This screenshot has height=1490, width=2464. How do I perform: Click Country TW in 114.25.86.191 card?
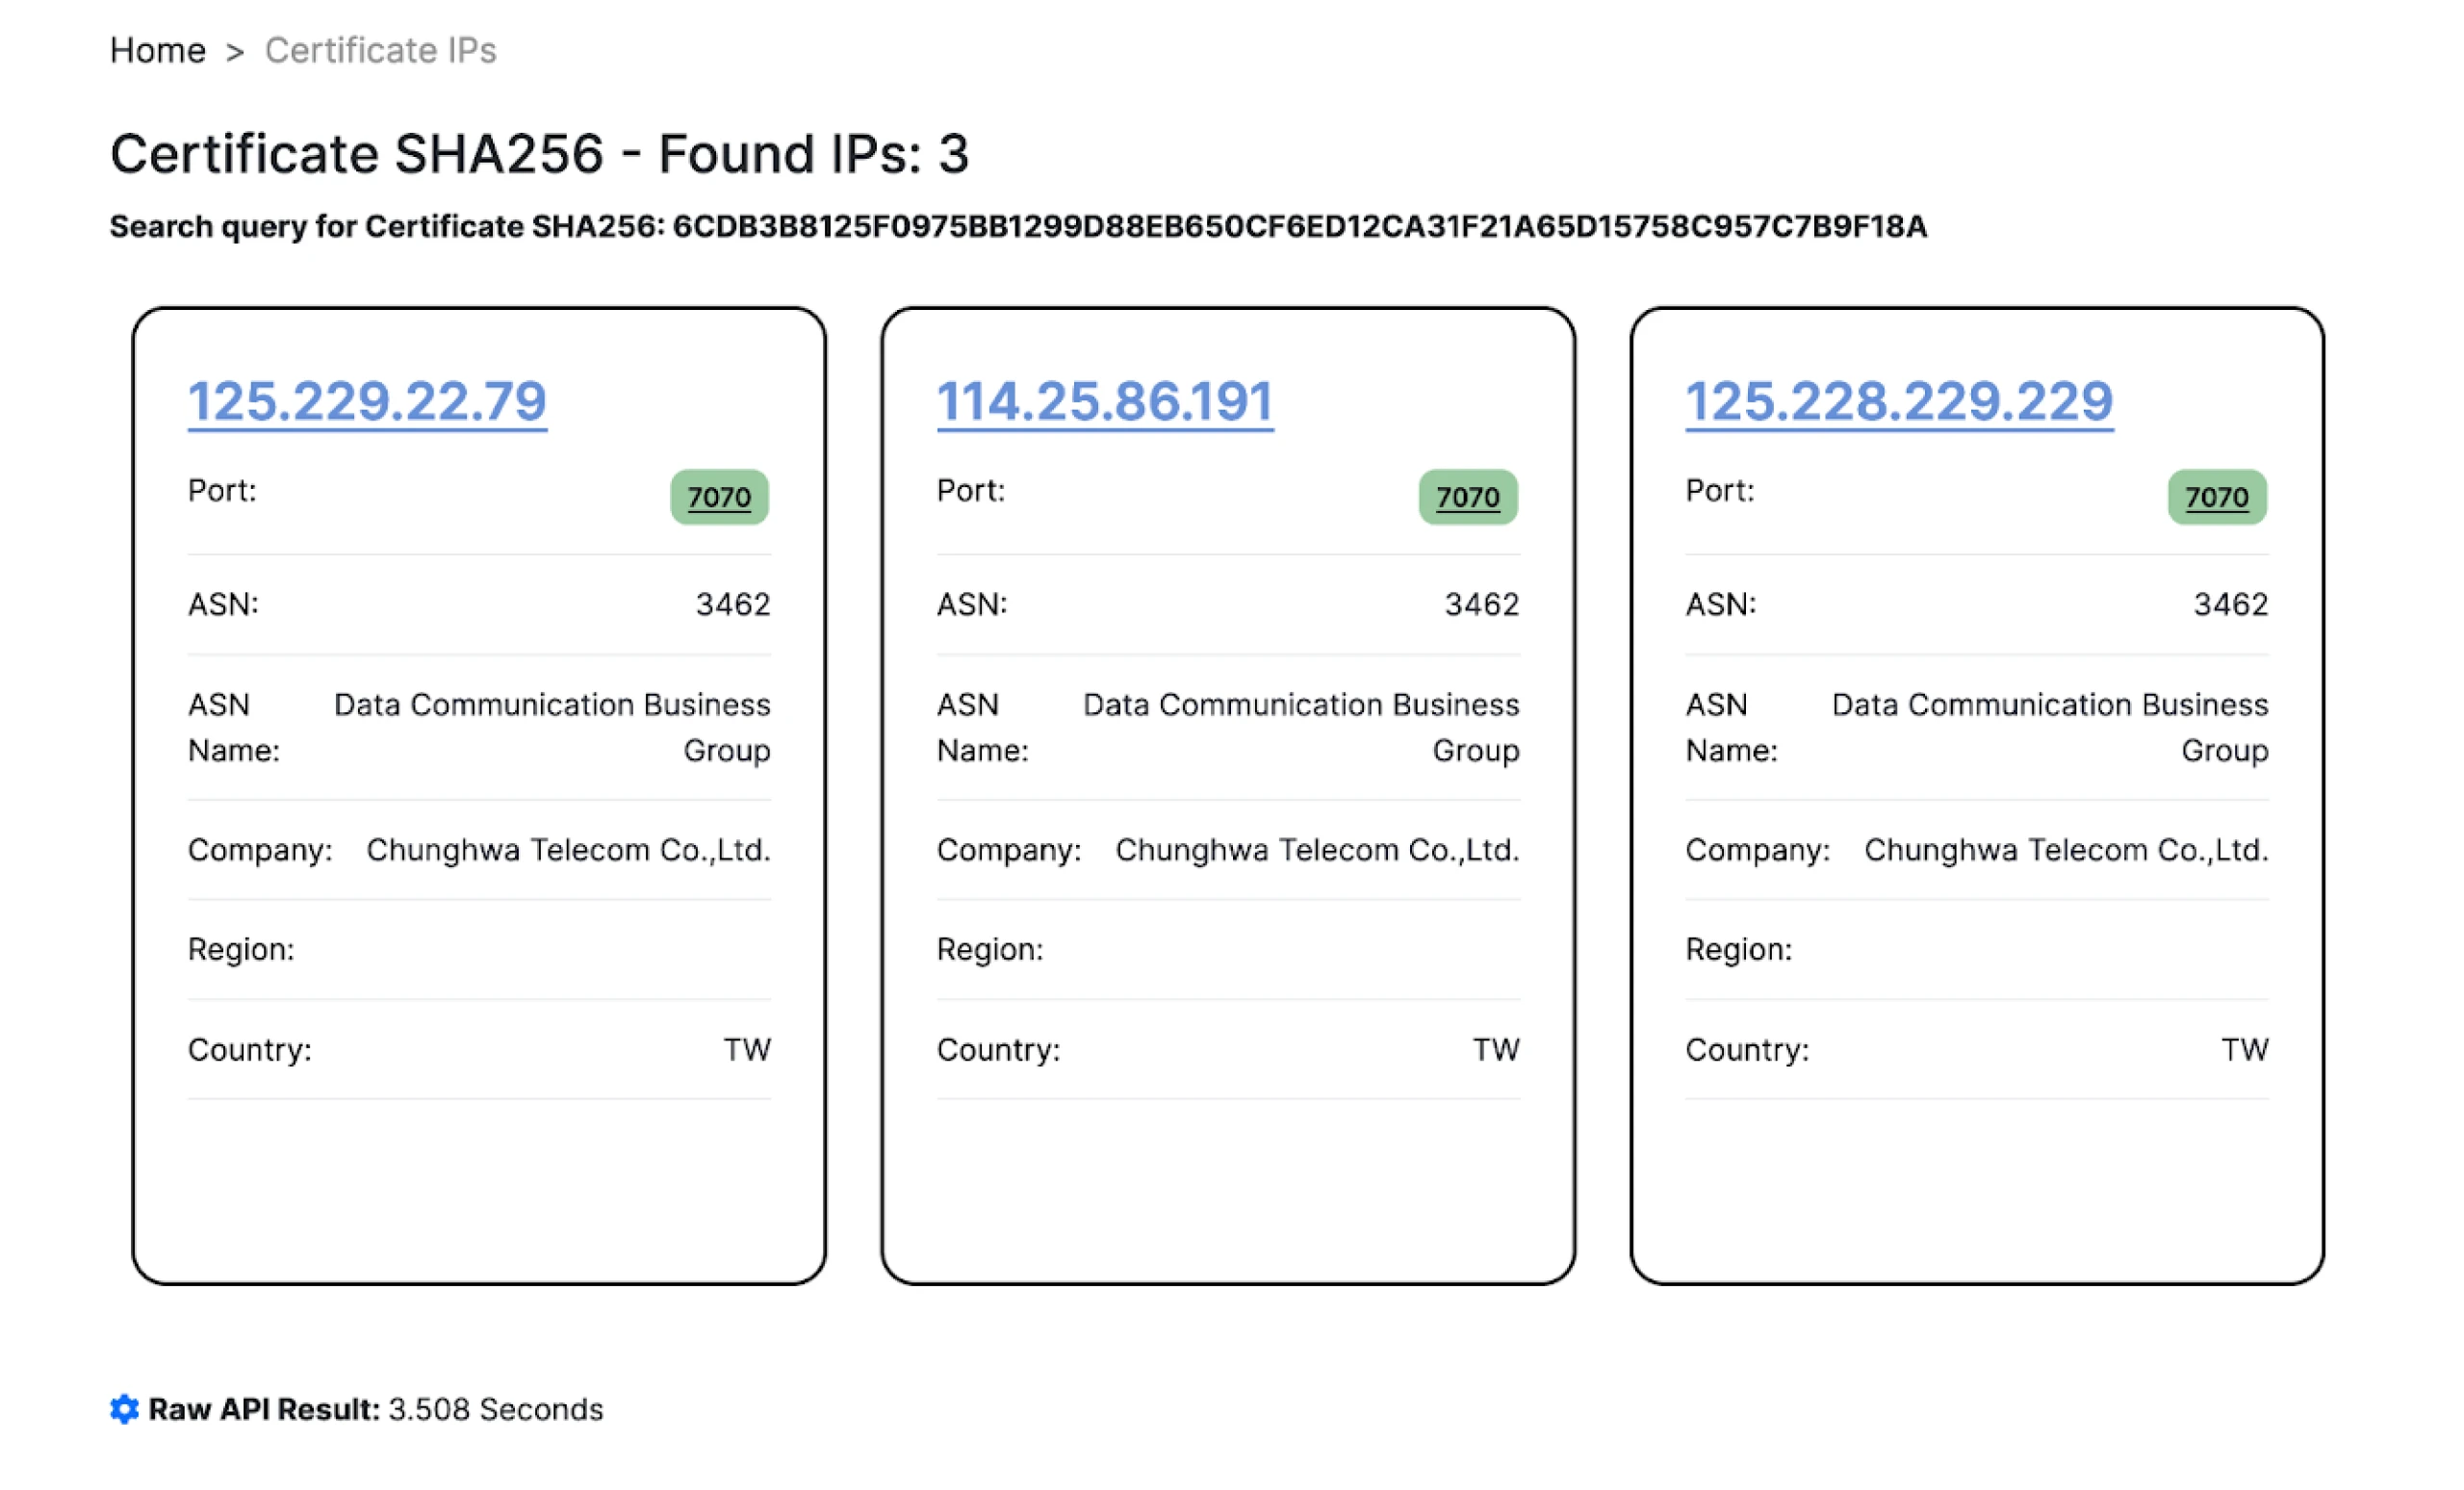click(x=1496, y=1050)
